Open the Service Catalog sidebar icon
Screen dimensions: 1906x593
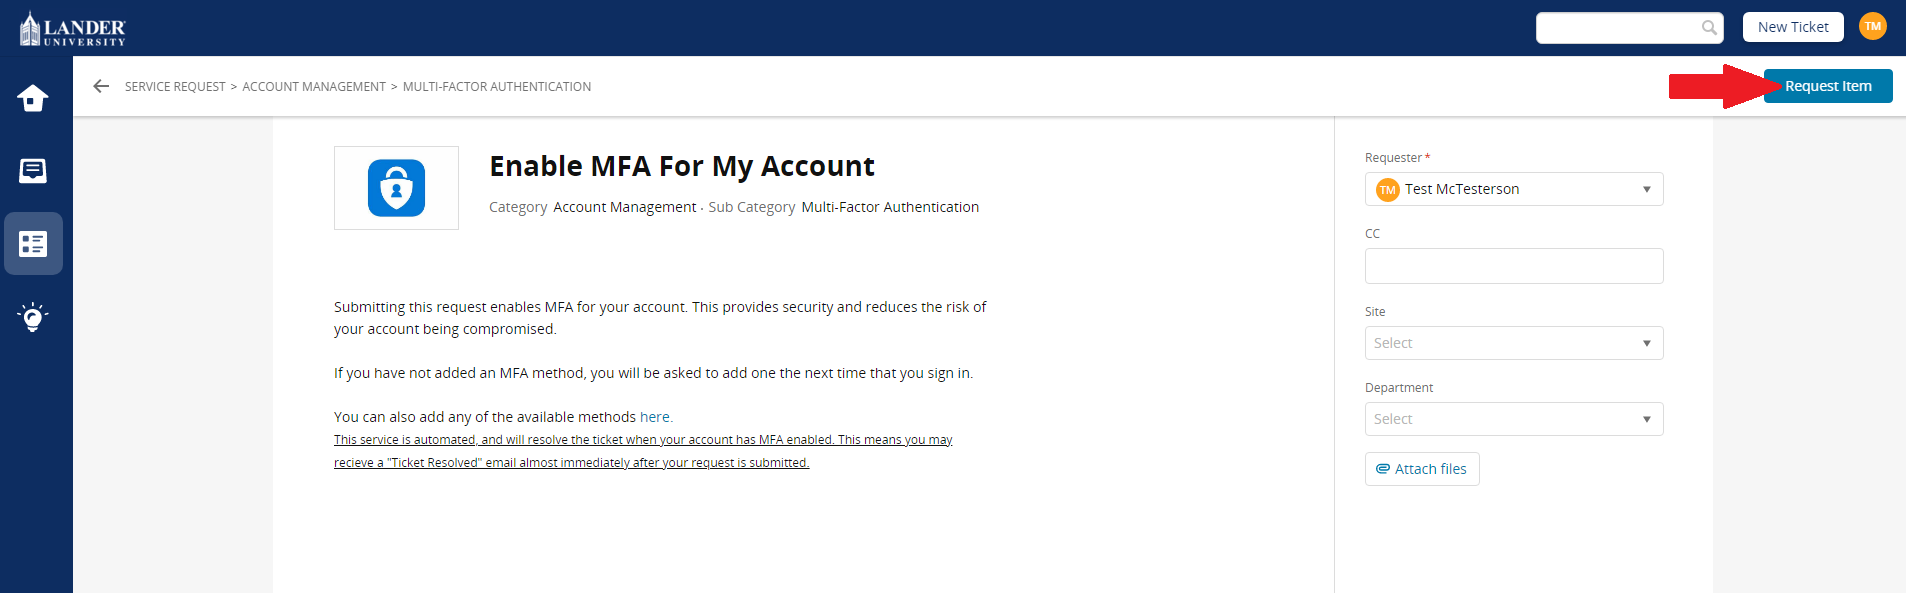tap(33, 244)
